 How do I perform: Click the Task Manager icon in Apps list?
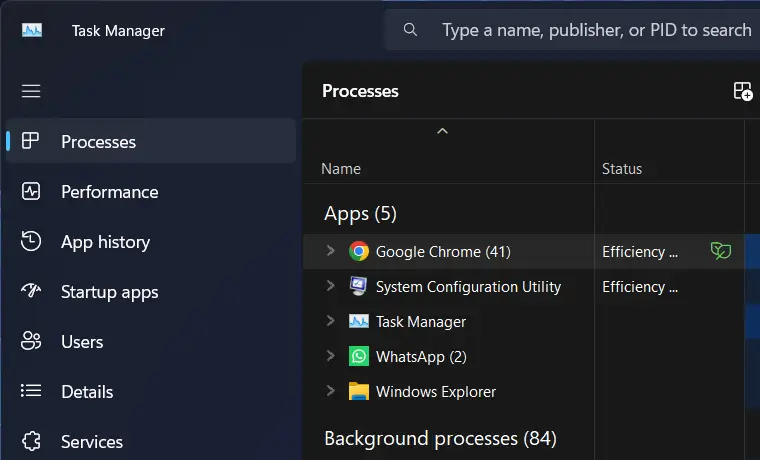click(x=359, y=321)
